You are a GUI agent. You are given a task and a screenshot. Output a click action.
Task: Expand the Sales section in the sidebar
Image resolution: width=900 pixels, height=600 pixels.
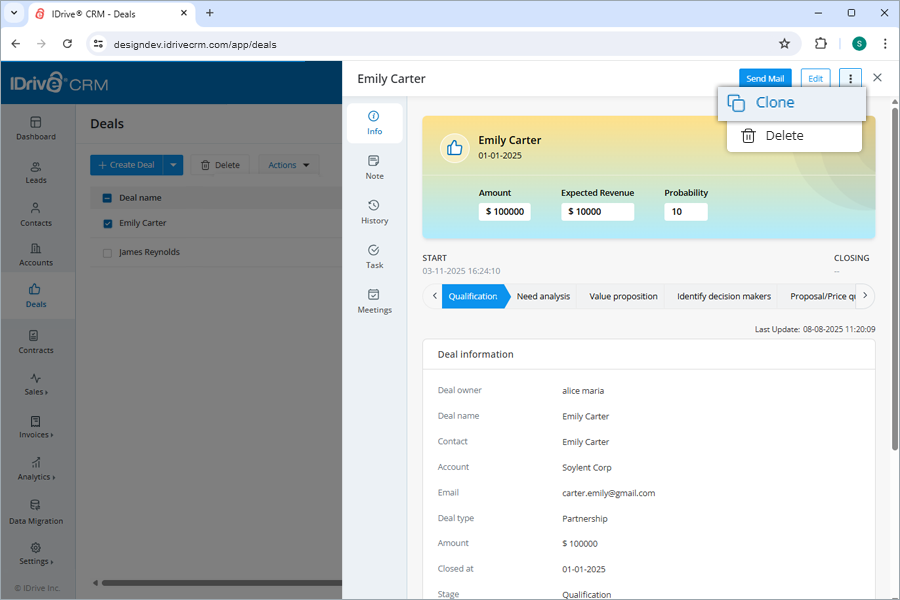coord(36,387)
